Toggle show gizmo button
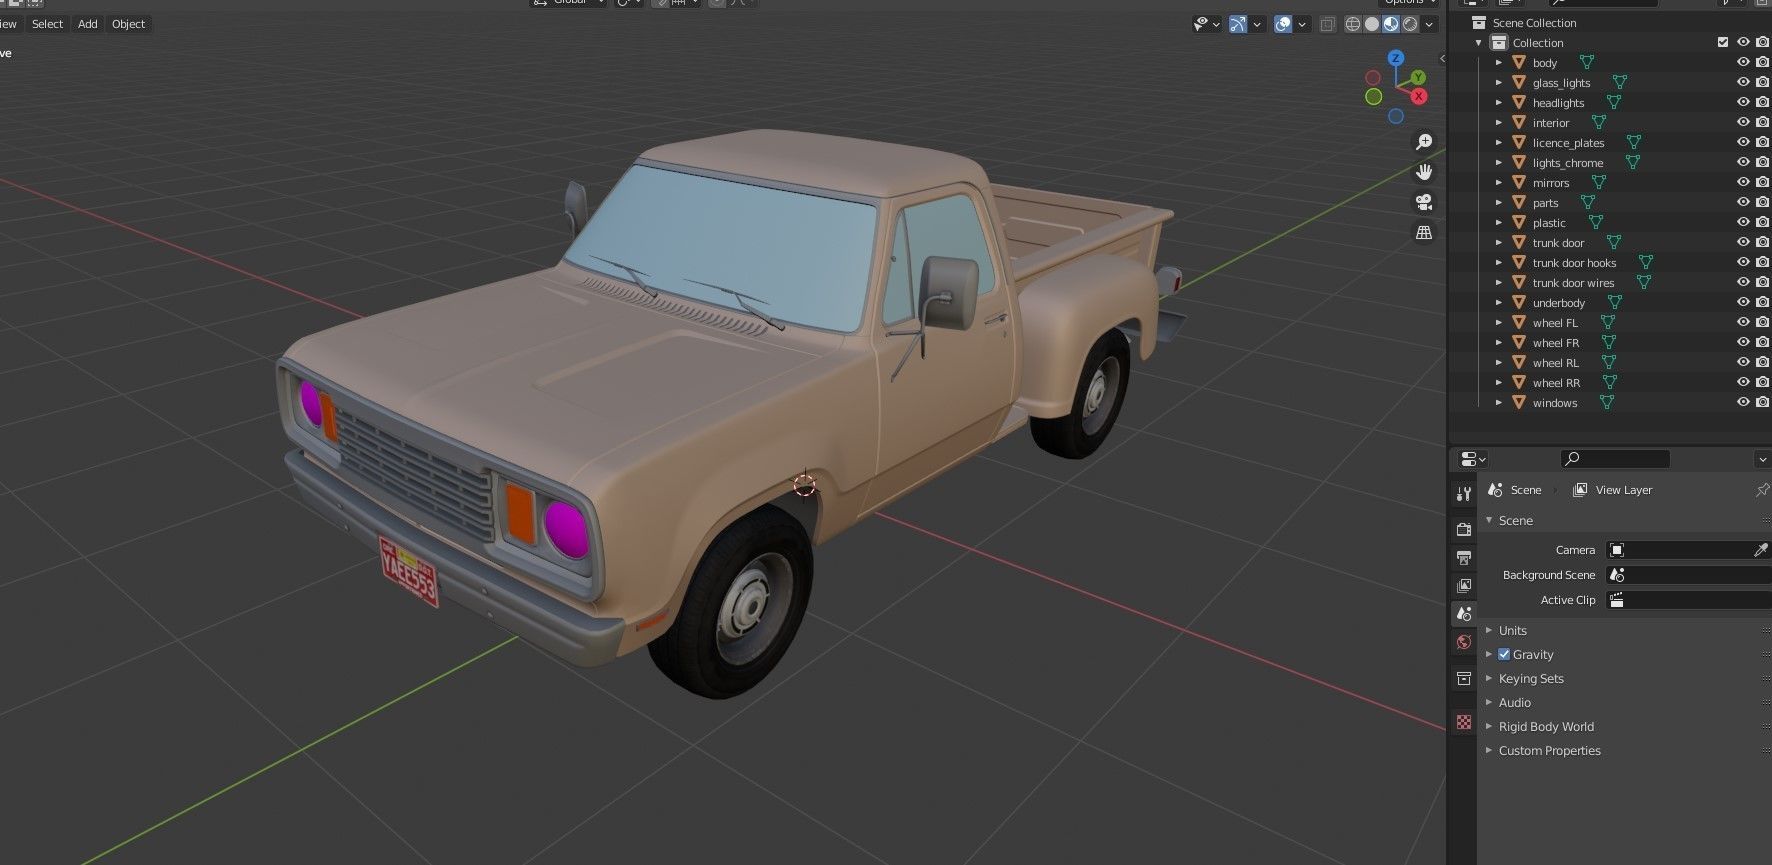1772x865 pixels. coord(1238,24)
